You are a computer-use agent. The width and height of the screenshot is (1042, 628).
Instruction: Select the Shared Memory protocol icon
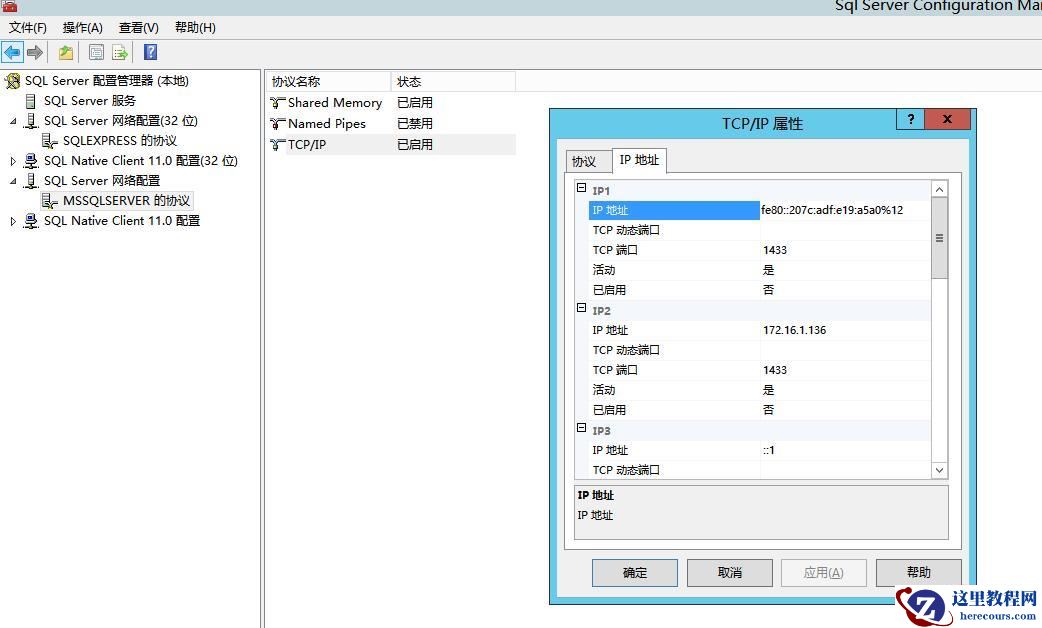[275, 102]
